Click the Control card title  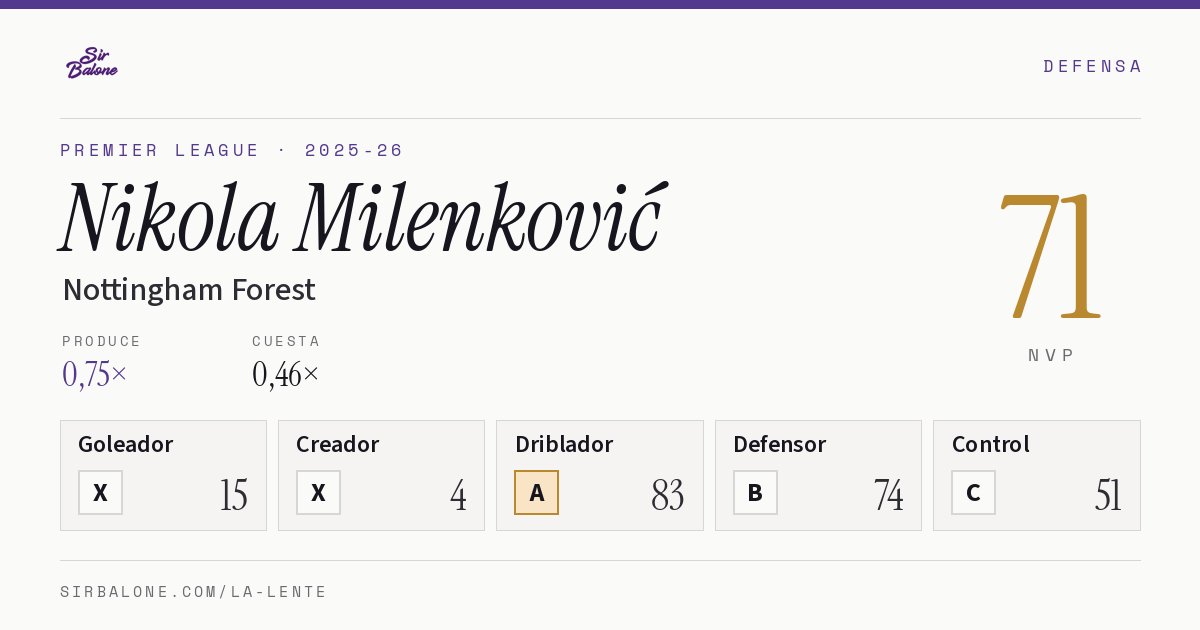[x=990, y=444]
